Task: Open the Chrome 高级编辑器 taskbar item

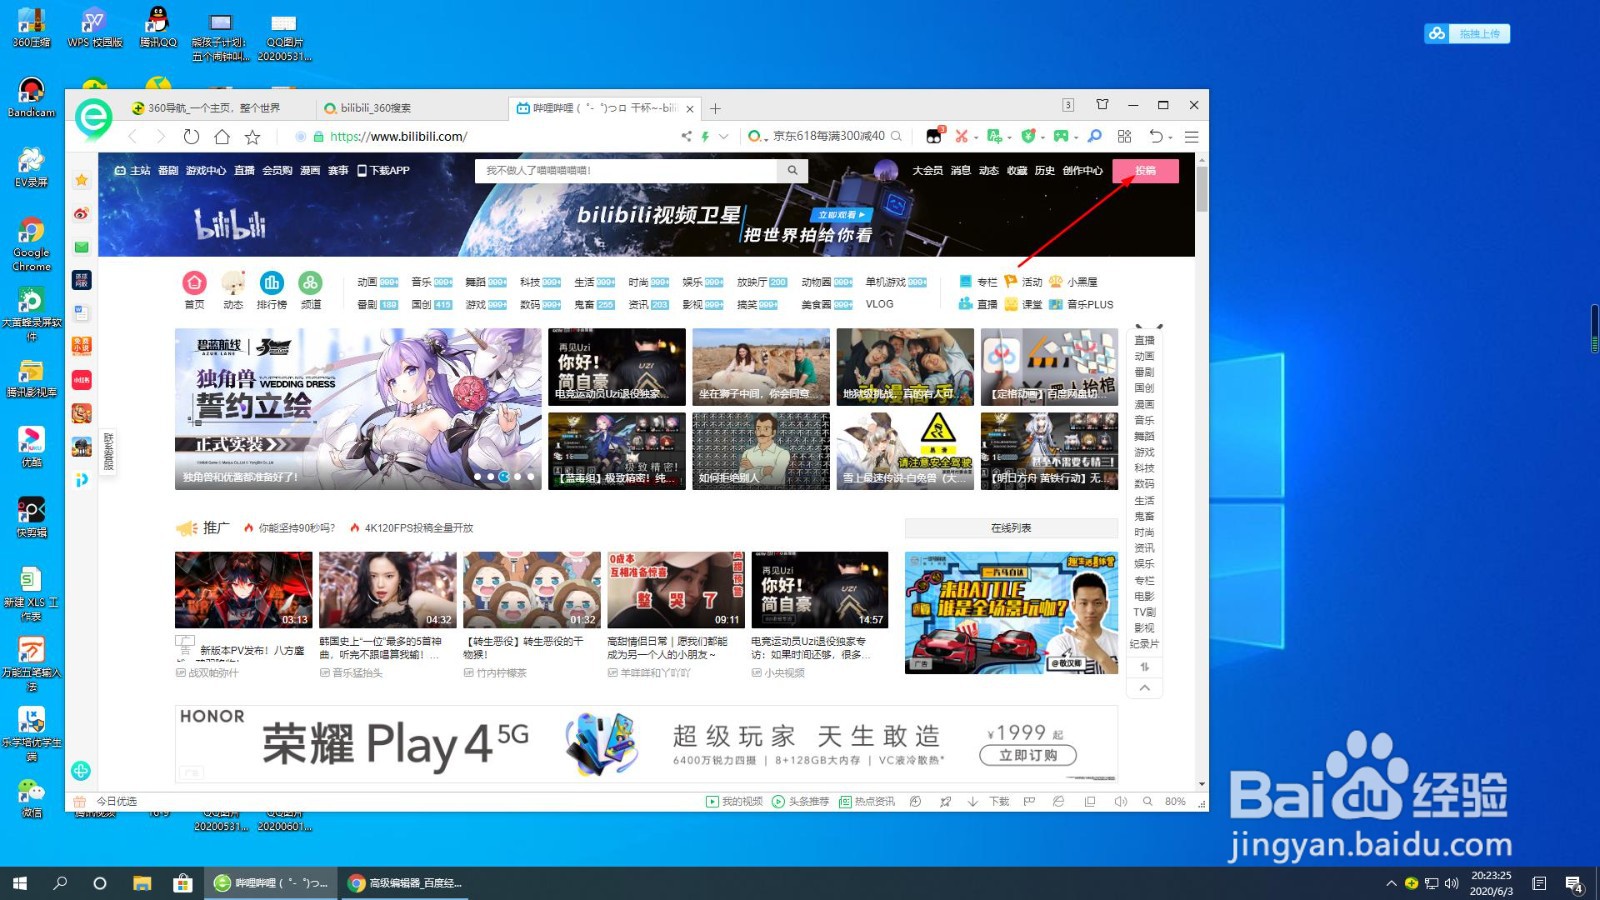Action: [x=406, y=883]
